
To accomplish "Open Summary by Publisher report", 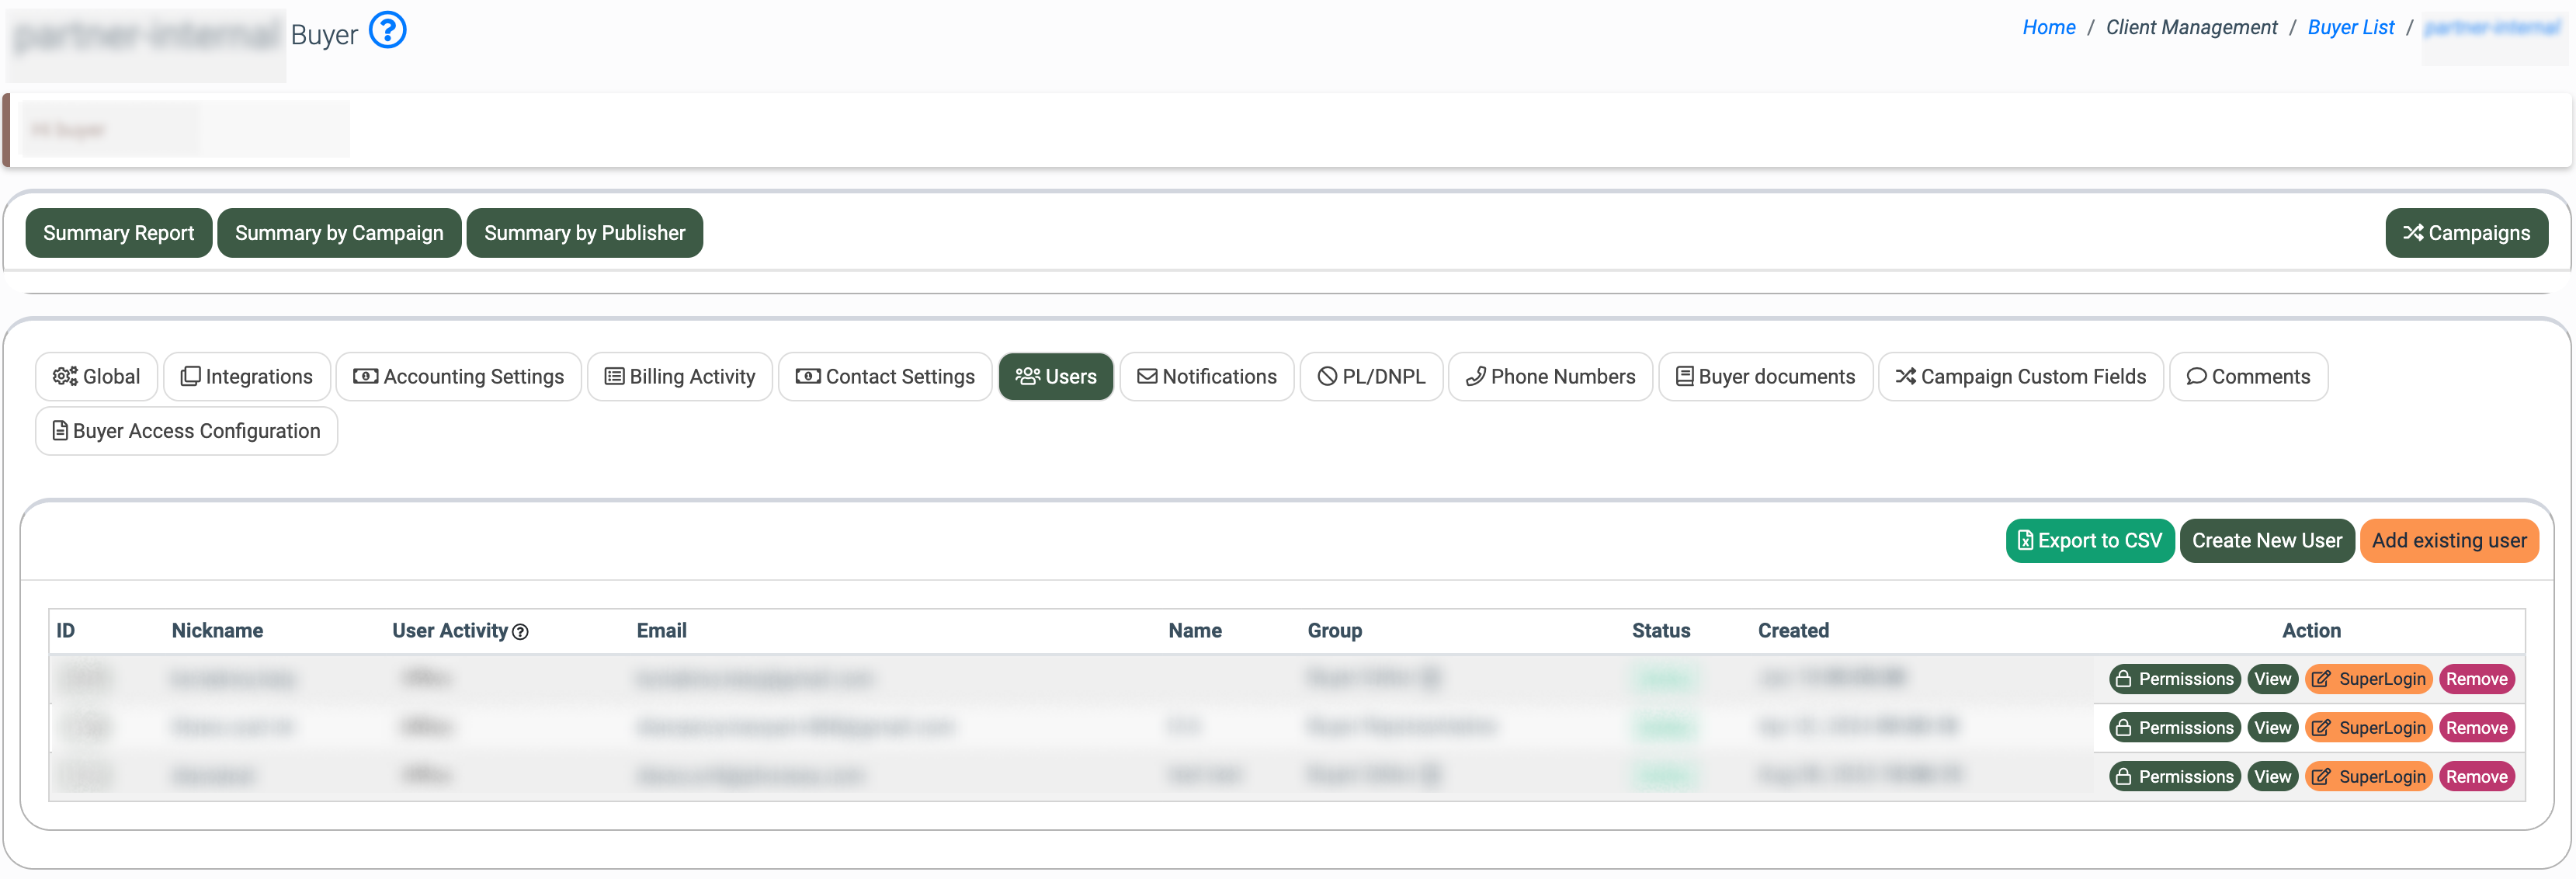I will click(x=584, y=233).
